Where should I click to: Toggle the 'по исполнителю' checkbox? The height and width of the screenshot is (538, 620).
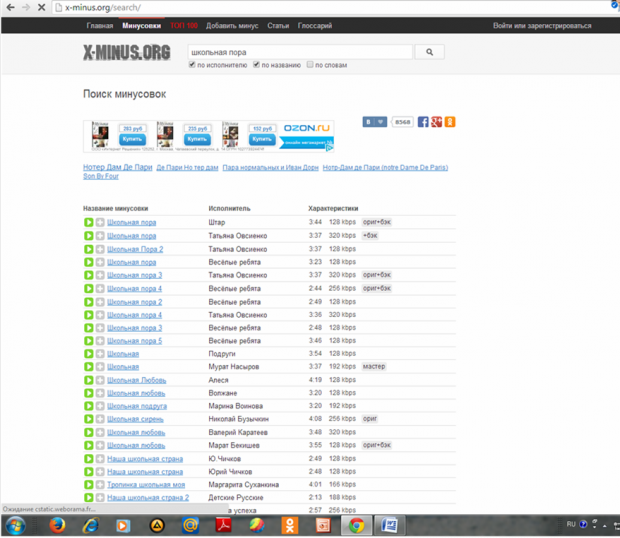pyautogui.click(x=192, y=64)
